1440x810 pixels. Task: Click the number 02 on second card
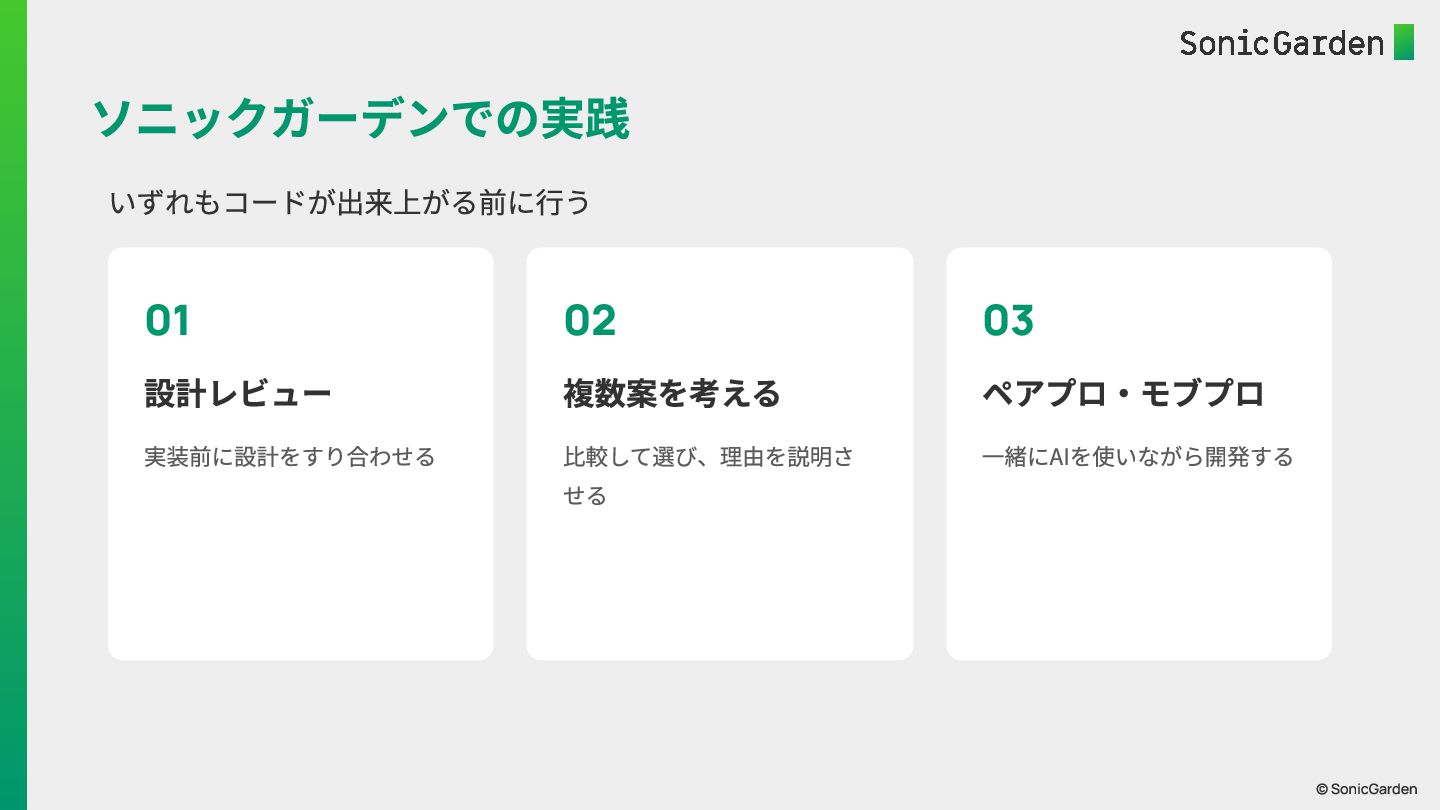(x=590, y=321)
